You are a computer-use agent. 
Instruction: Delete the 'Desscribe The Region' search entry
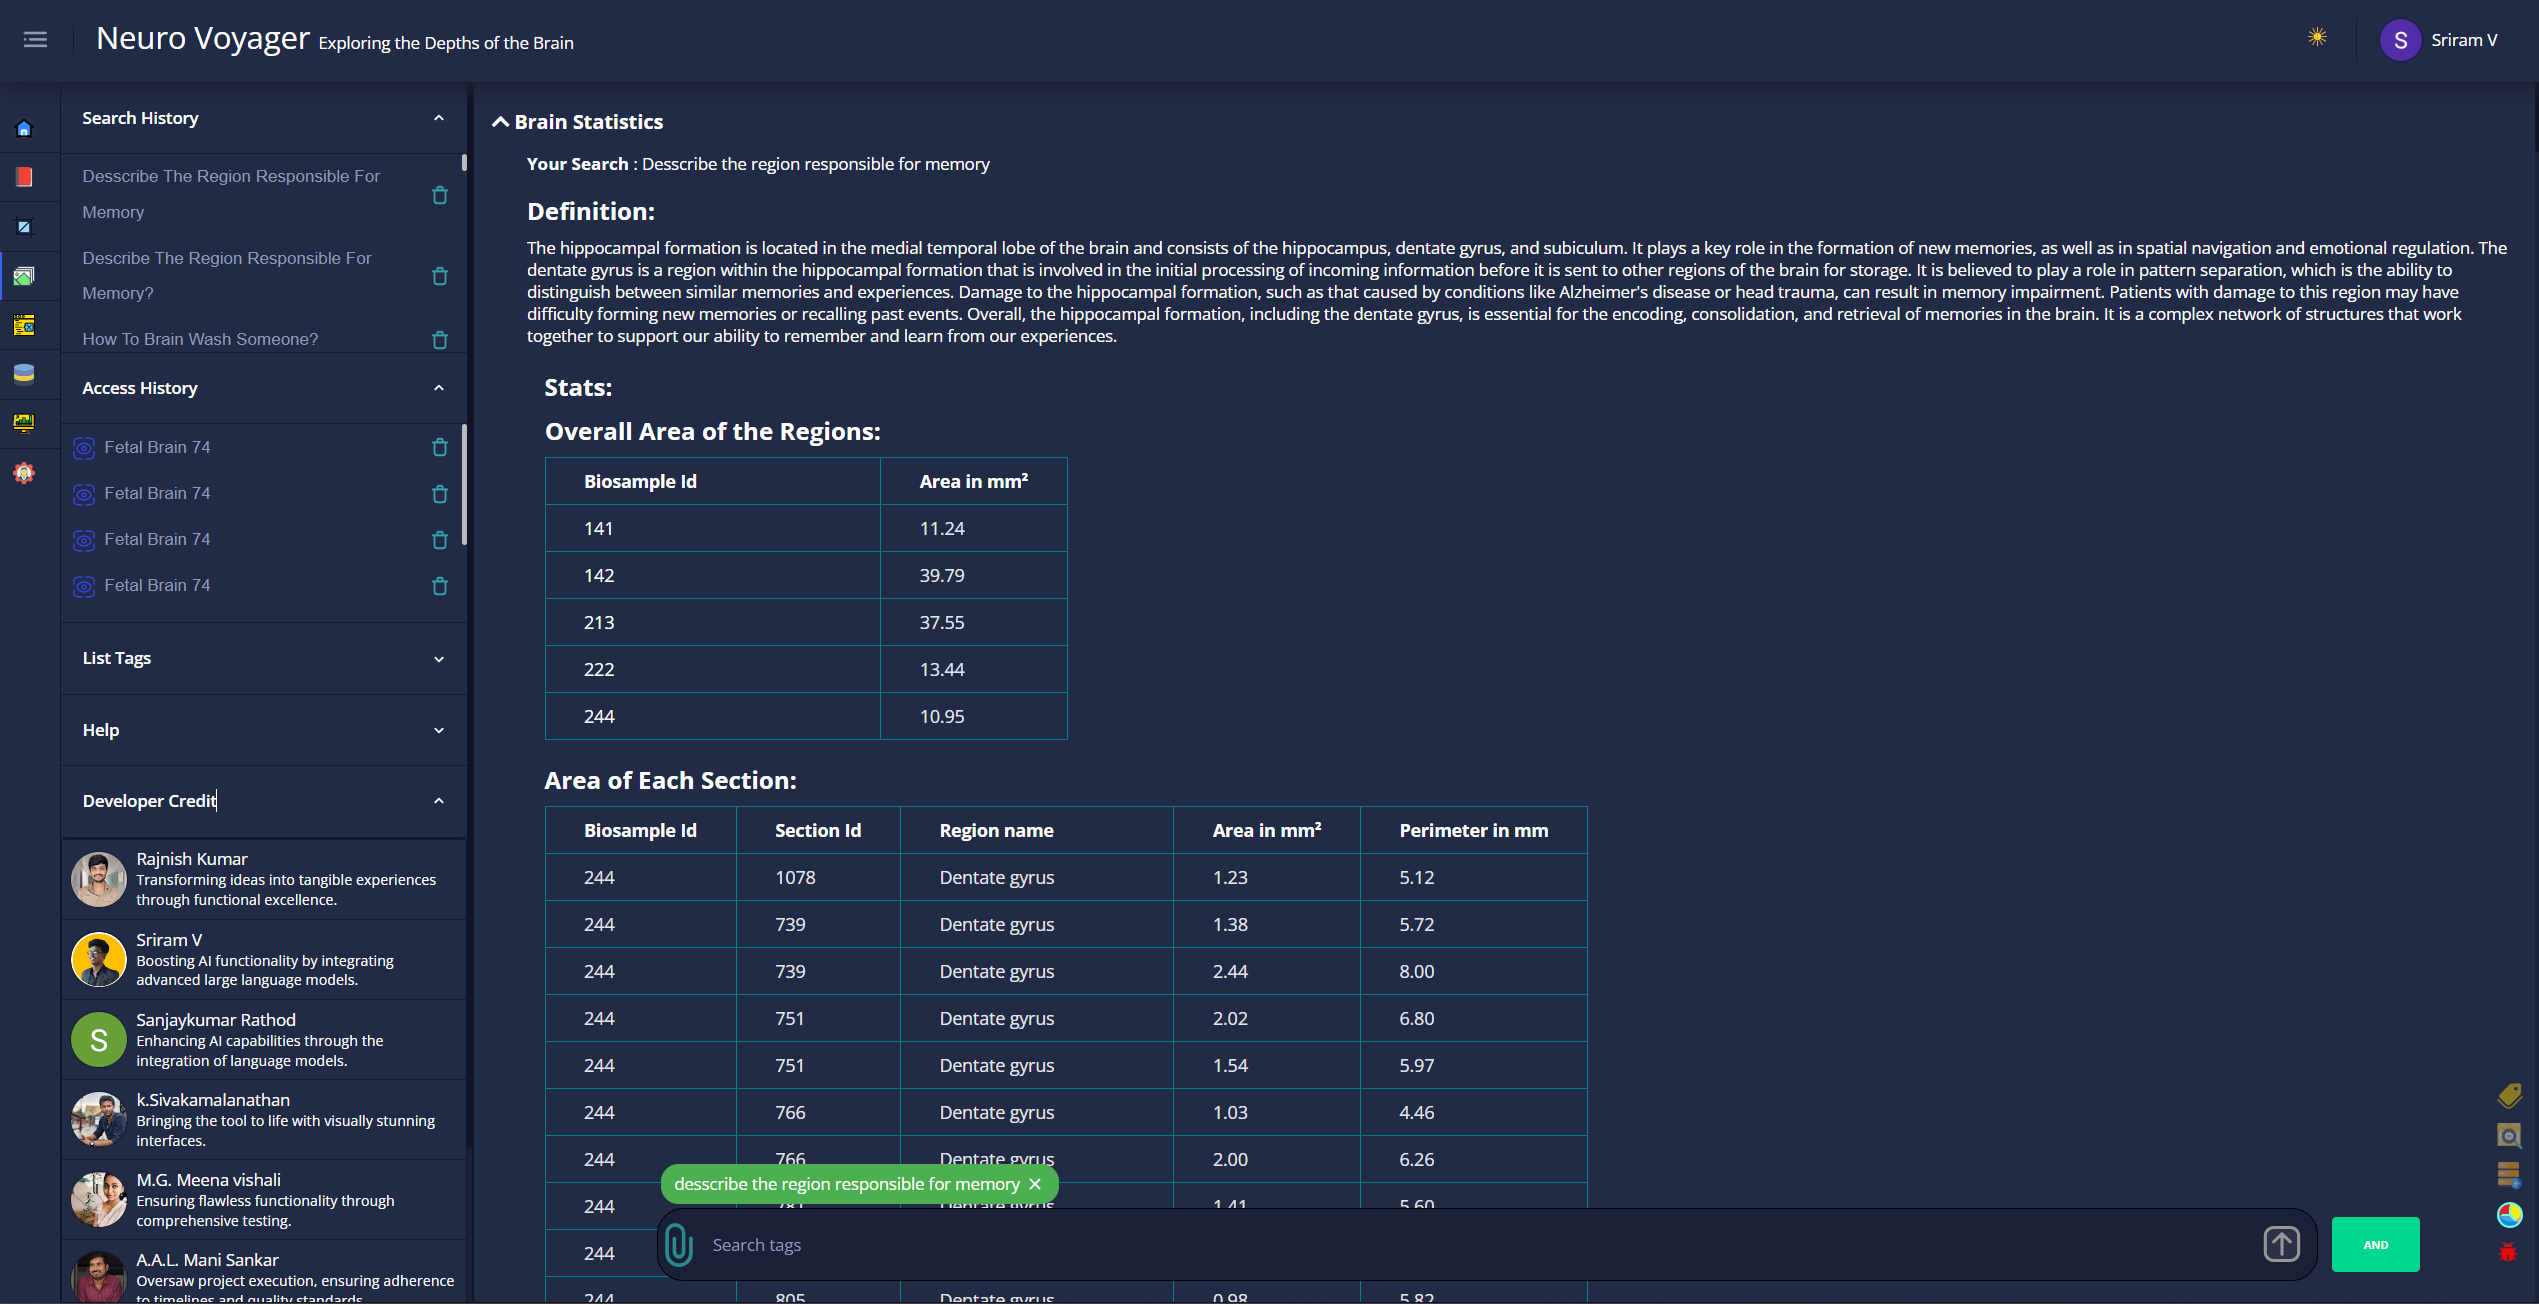click(439, 195)
